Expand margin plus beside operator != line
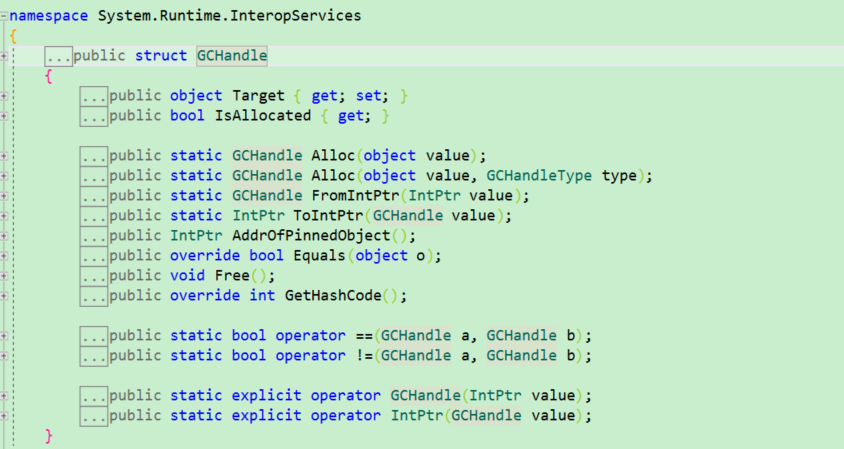The width and height of the screenshot is (844, 449). coord(3,356)
